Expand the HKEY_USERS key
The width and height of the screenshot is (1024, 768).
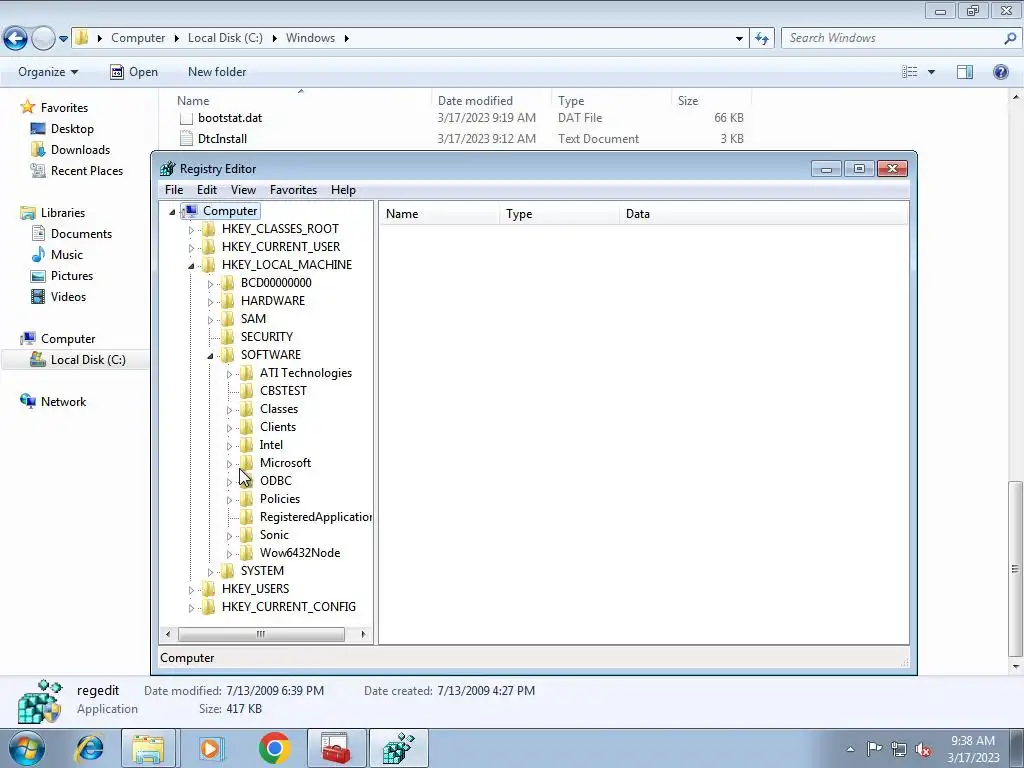[x=191, y=590]
